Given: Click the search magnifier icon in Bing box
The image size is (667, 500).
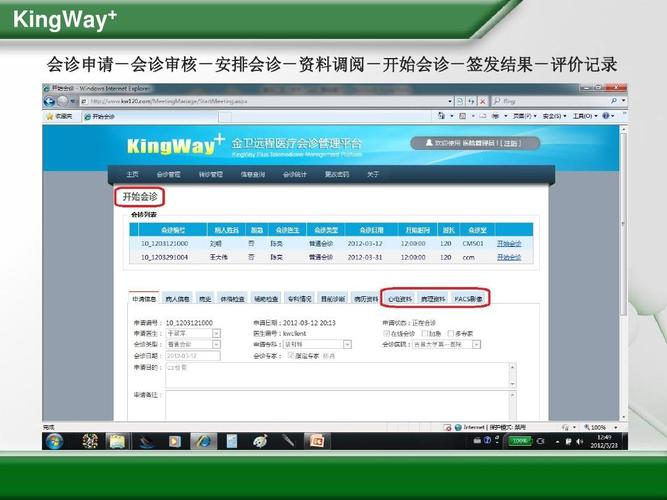Looking at the screenshot, I should click(613, 101).
